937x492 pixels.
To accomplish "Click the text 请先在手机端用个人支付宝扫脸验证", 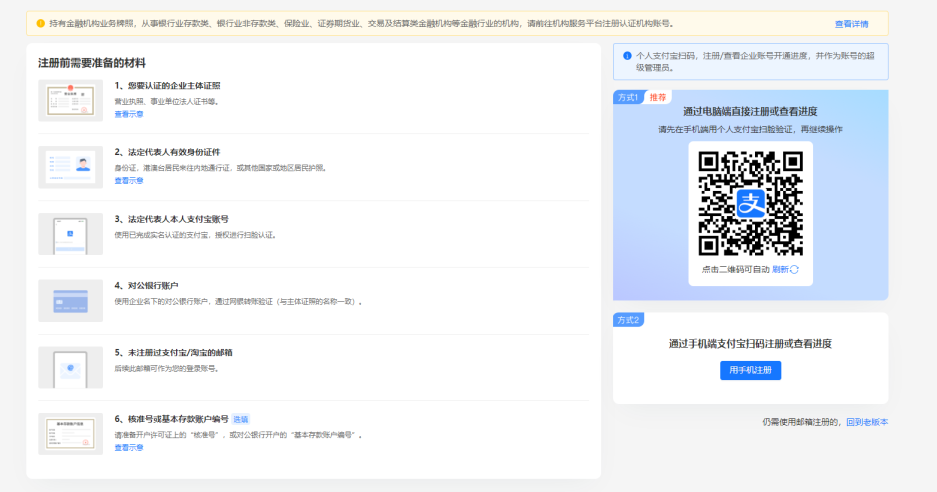I will [727, 129].
